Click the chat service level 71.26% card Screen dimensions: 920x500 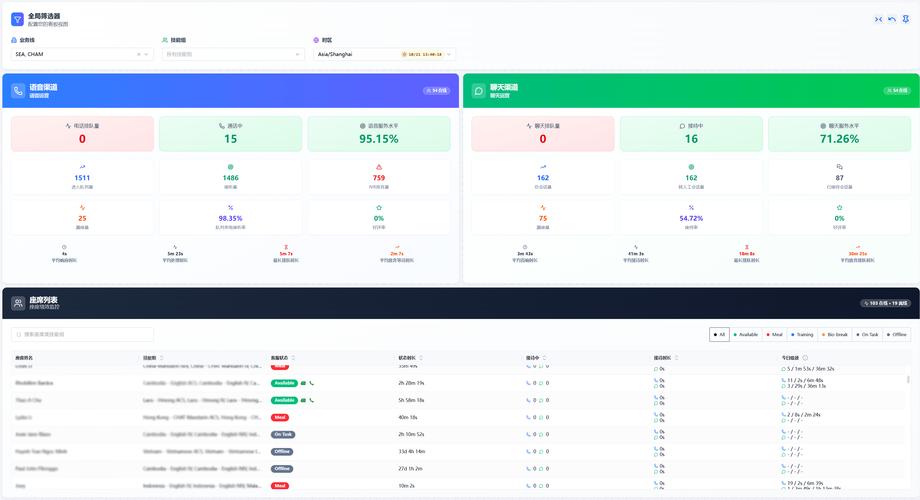point(840,134)
